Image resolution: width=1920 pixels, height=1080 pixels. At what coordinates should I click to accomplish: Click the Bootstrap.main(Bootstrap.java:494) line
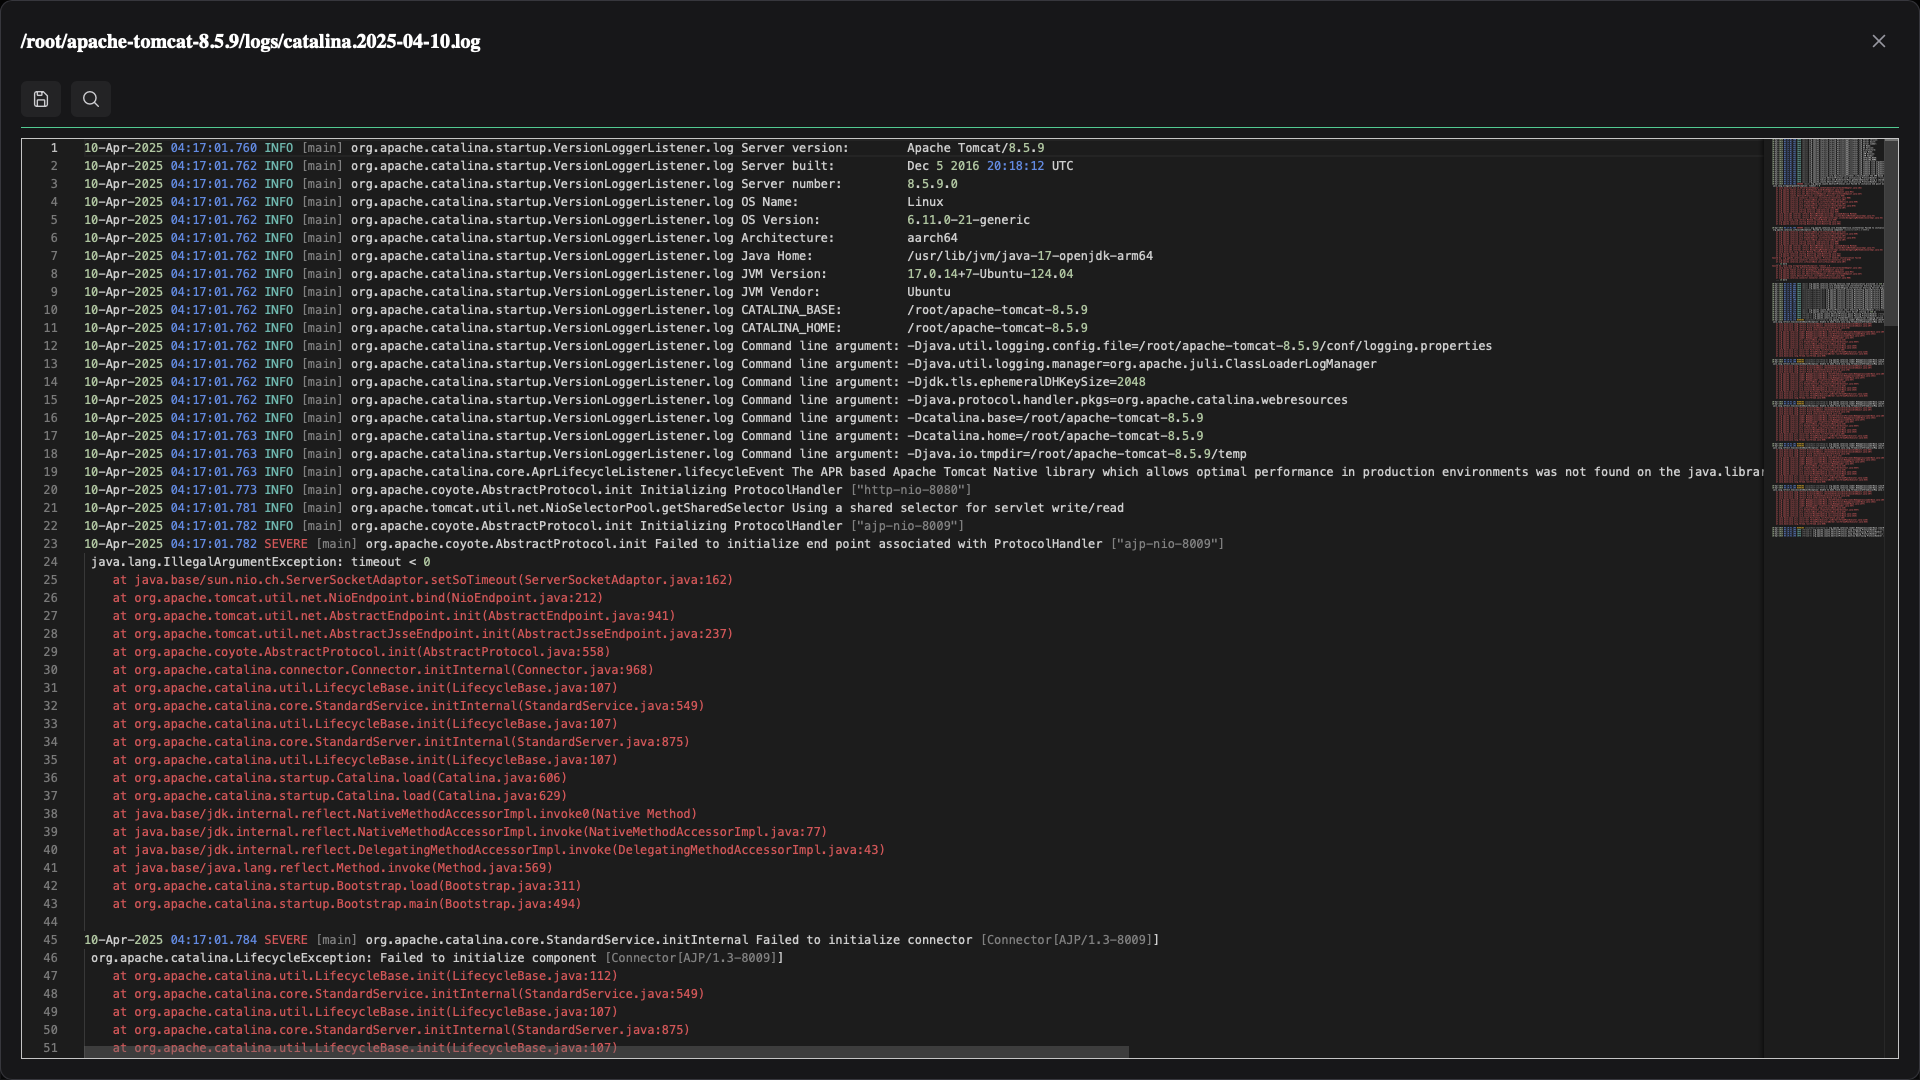[347, 904]
